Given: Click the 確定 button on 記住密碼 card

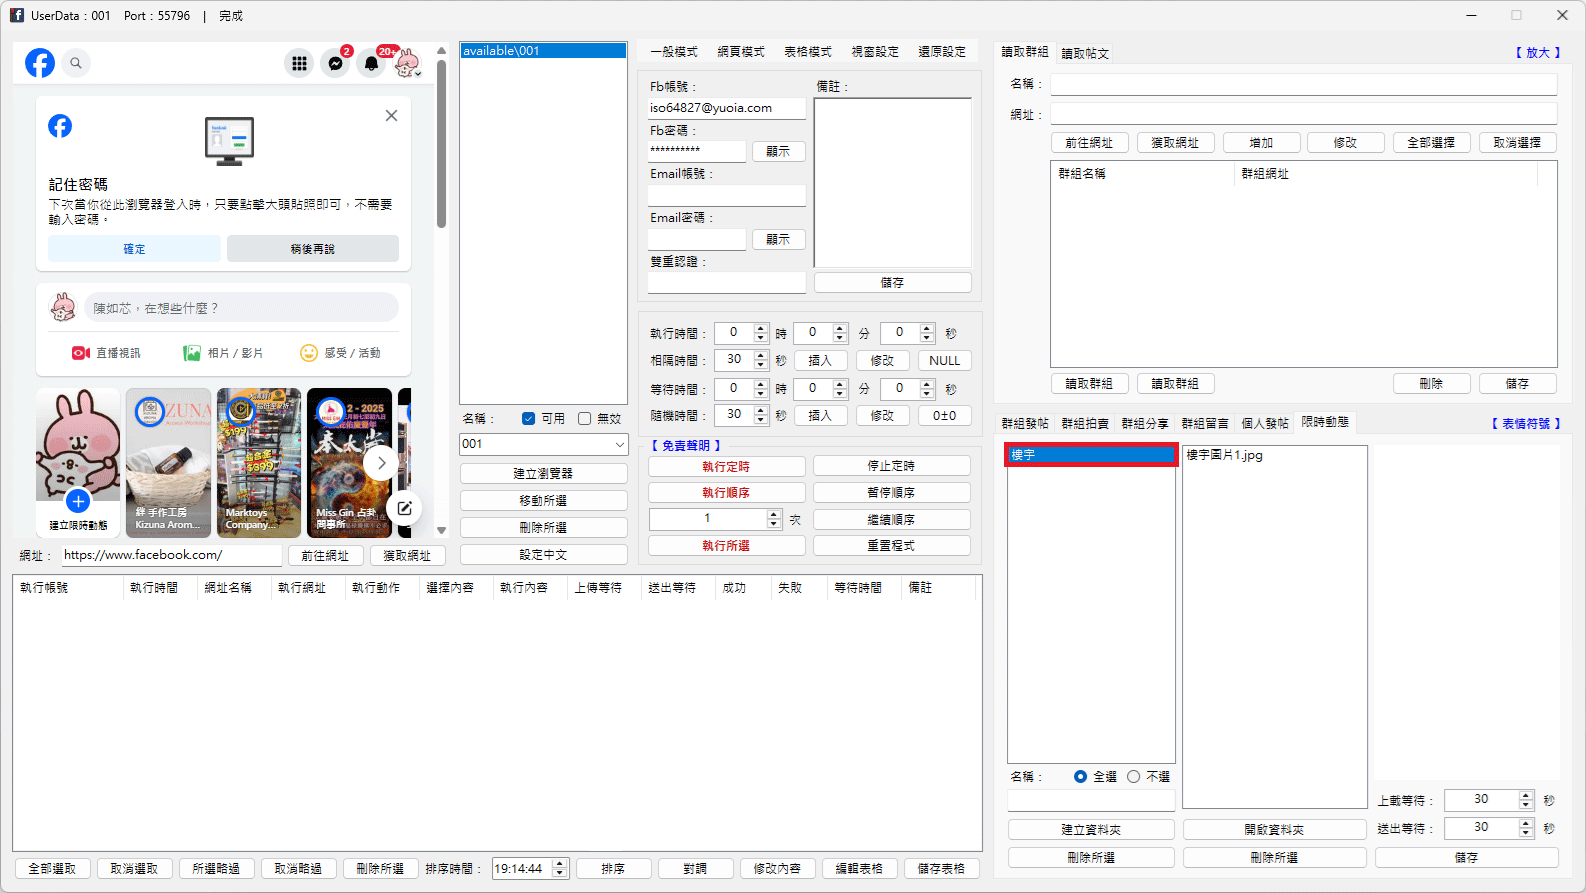Looking at the screenshot, I should coord(134,249).
